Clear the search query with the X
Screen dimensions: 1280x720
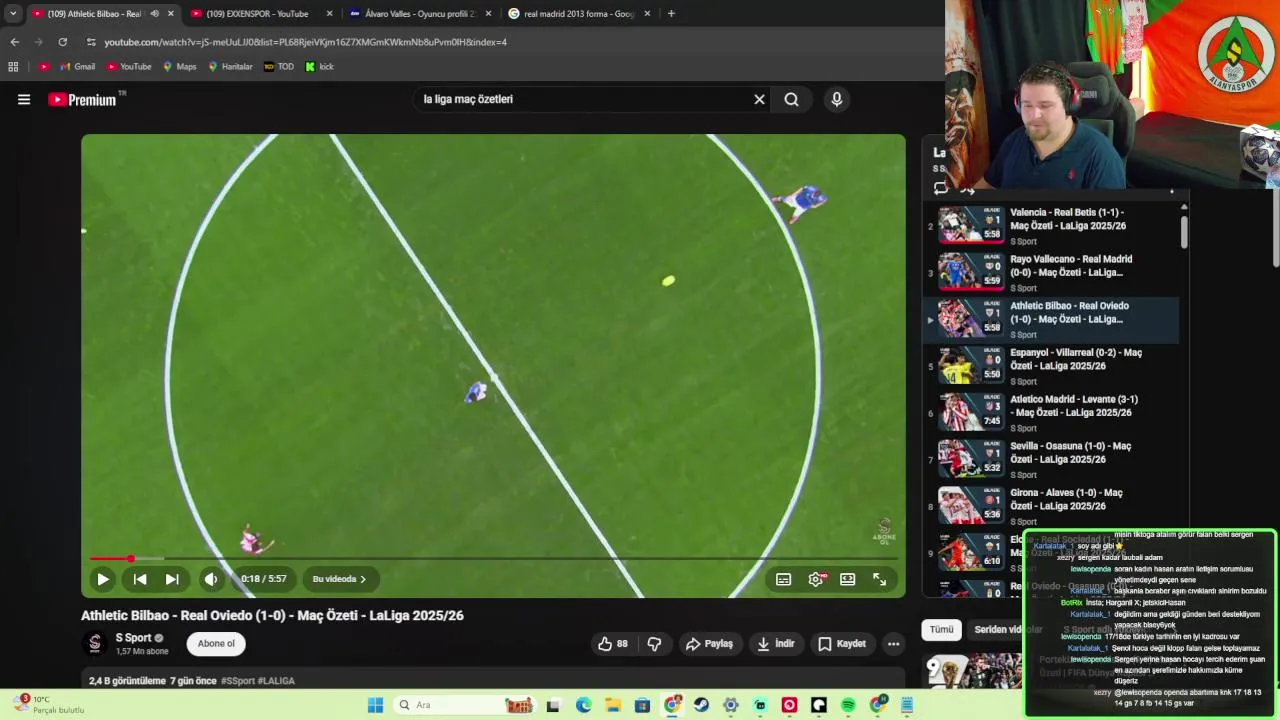759,99
